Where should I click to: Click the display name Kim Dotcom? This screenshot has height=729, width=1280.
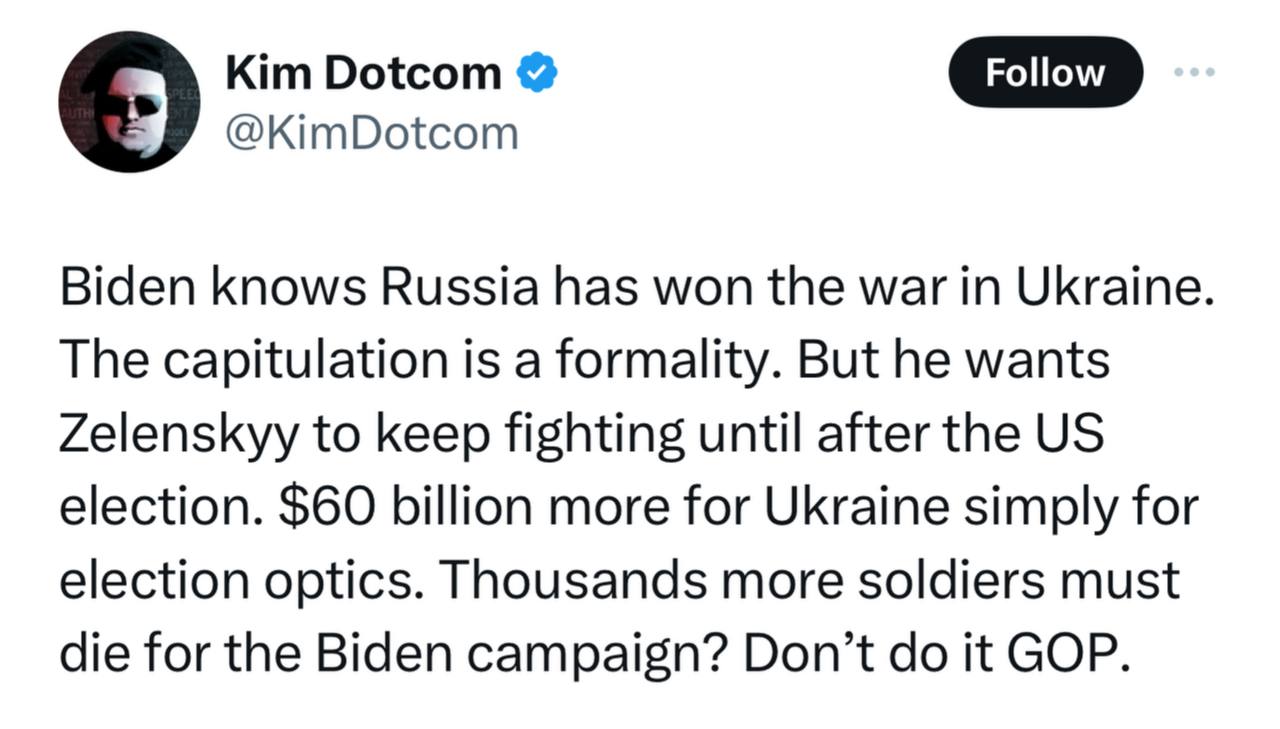pos(364,73)
